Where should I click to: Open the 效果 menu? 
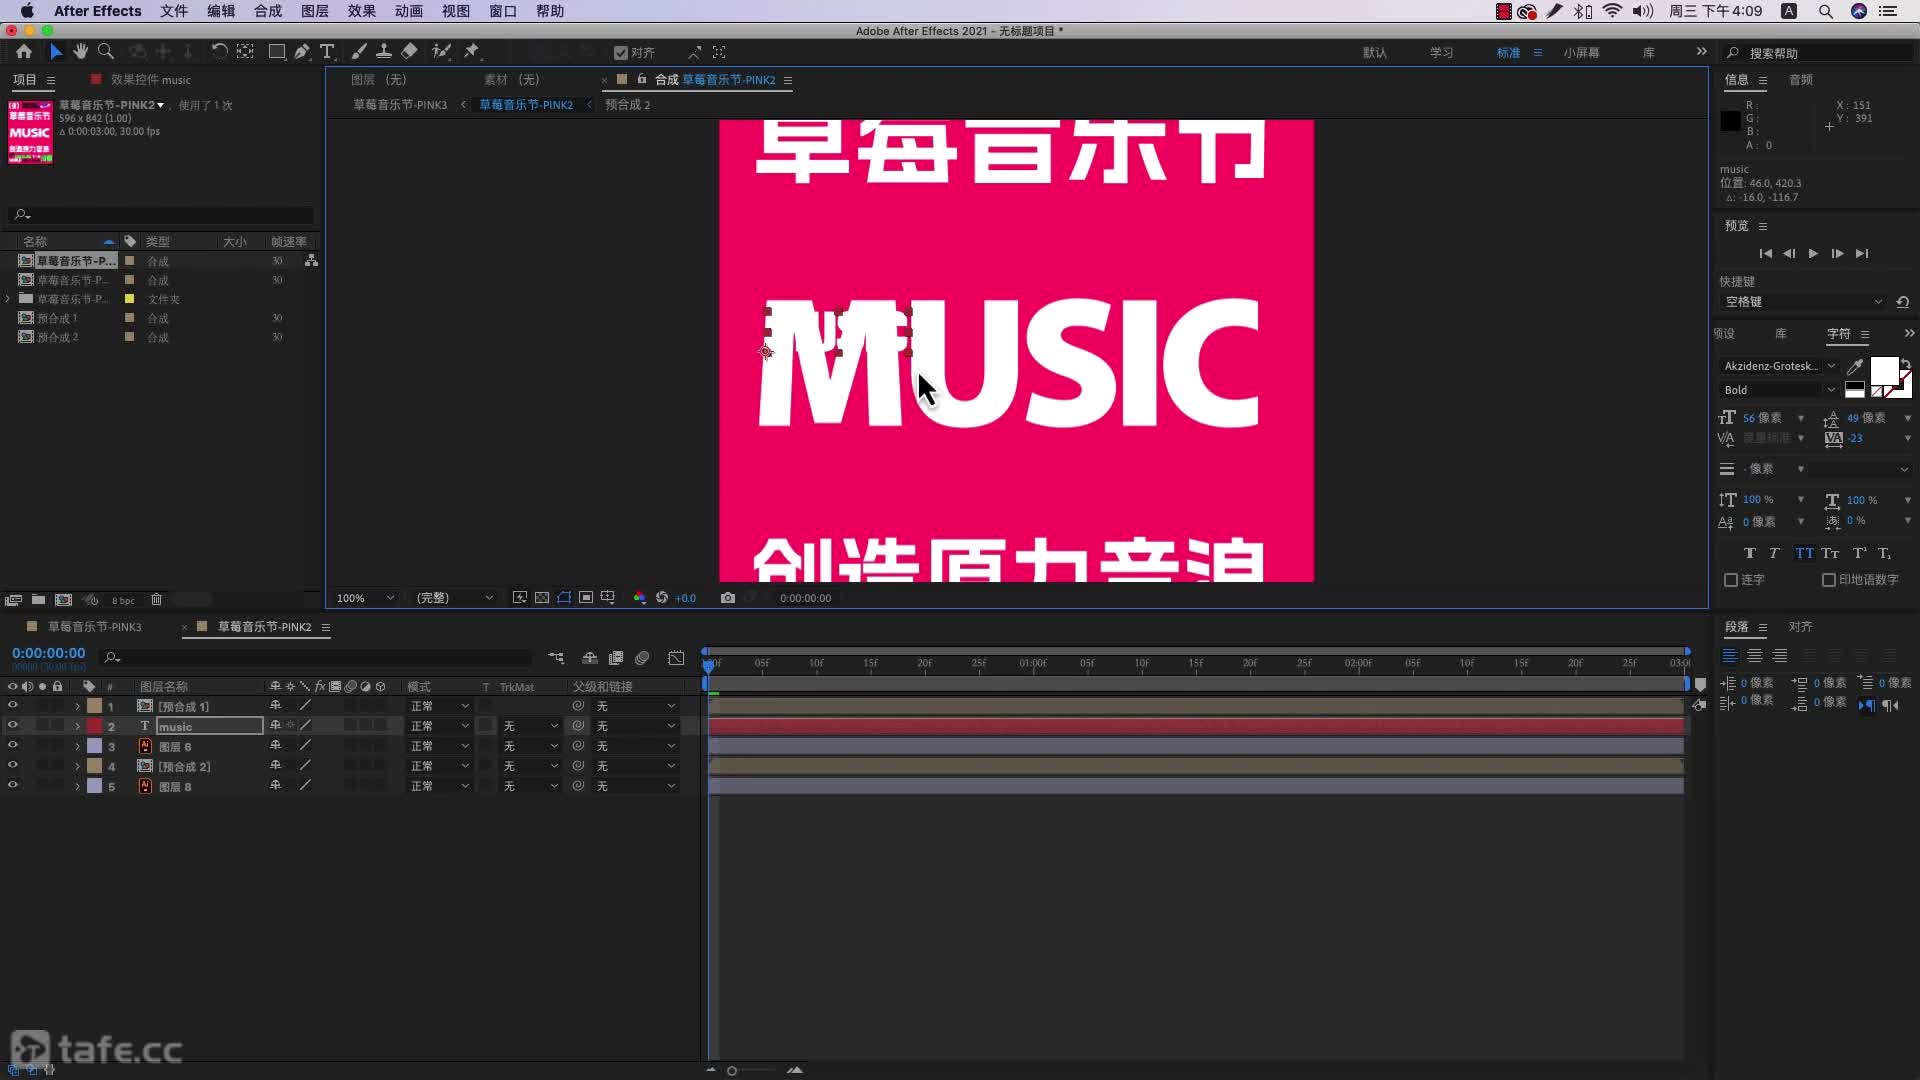pos(361,11)
